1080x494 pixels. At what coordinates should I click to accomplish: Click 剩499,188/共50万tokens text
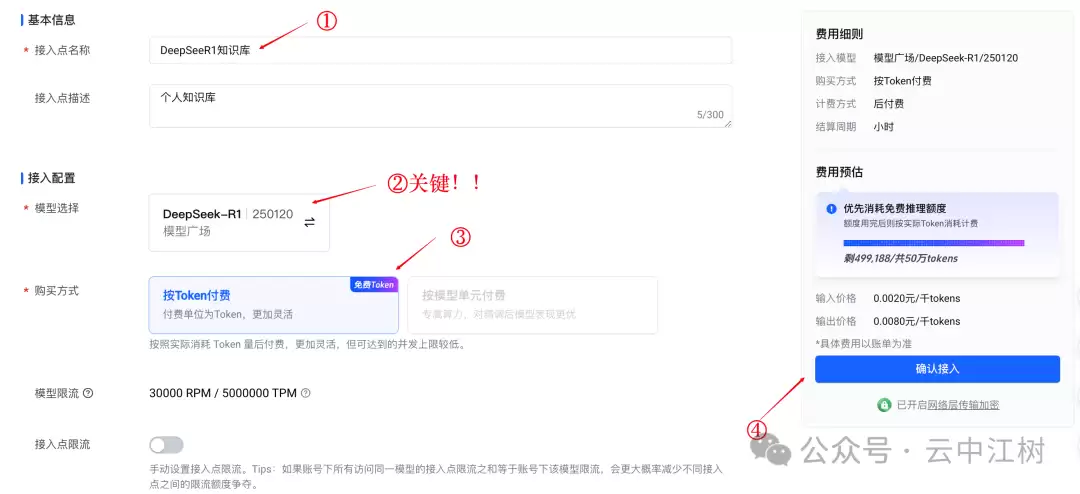(900, 259)
